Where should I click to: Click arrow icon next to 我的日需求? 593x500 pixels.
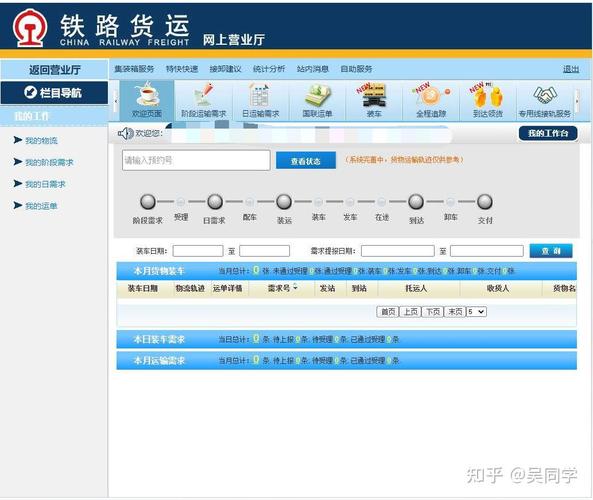click(x=18, y=184)
